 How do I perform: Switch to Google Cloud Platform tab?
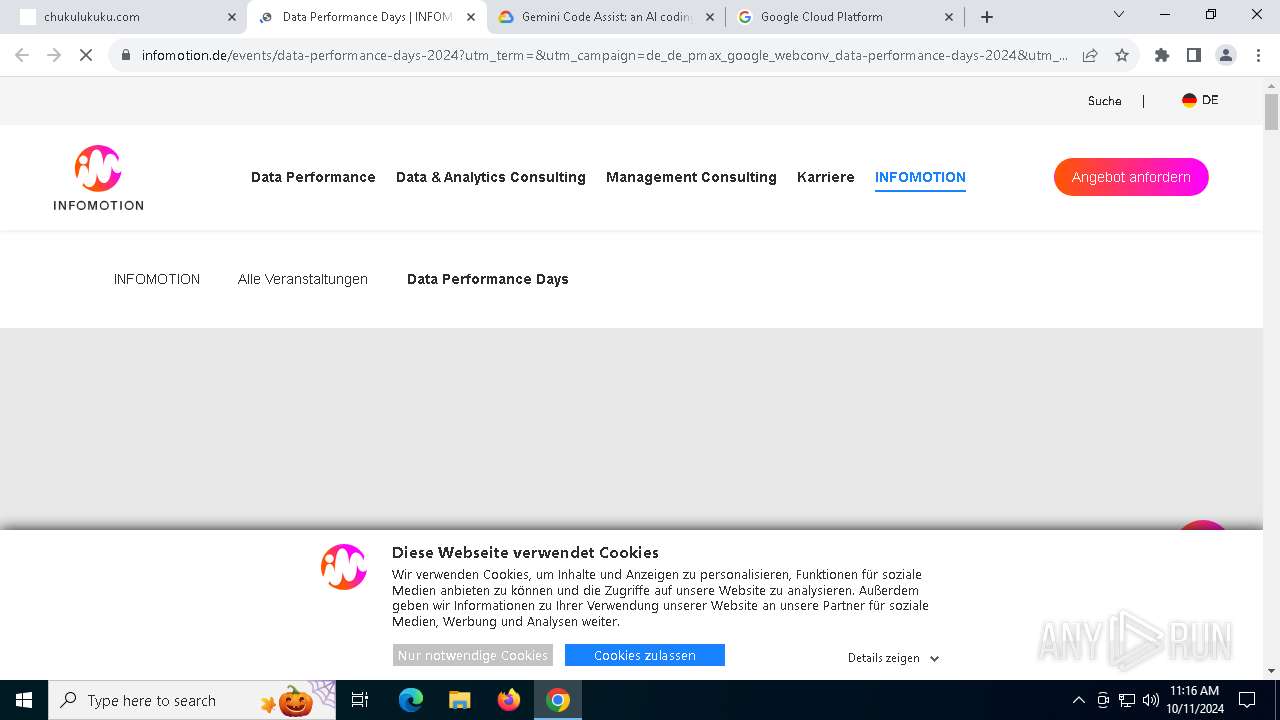846,17
